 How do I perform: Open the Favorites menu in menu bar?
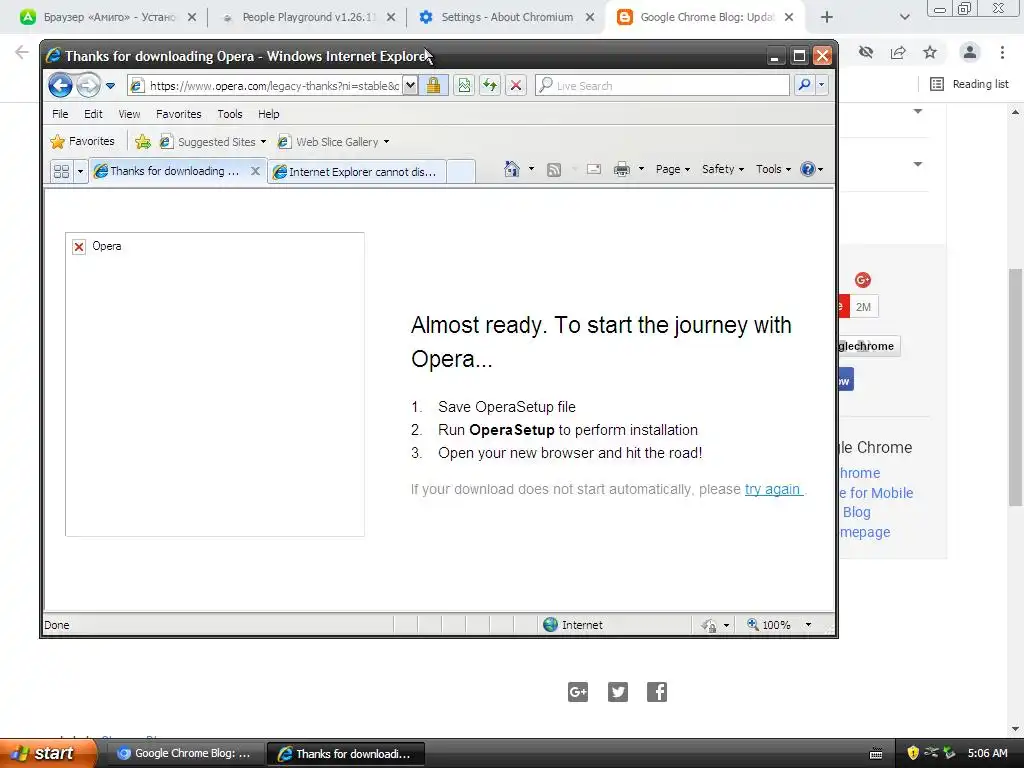coord(178,114)
